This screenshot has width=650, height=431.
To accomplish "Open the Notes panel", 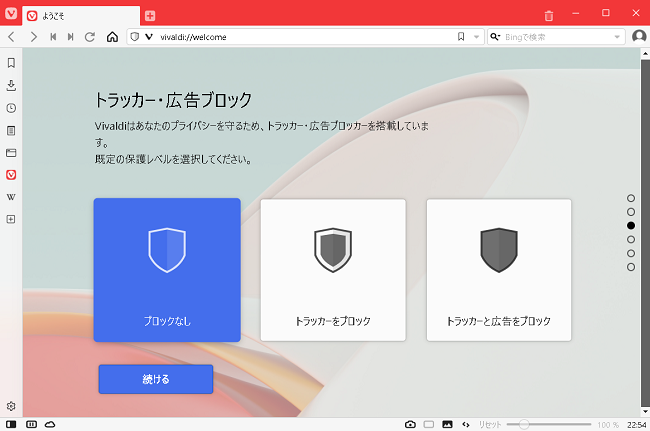I will [11, 131].
